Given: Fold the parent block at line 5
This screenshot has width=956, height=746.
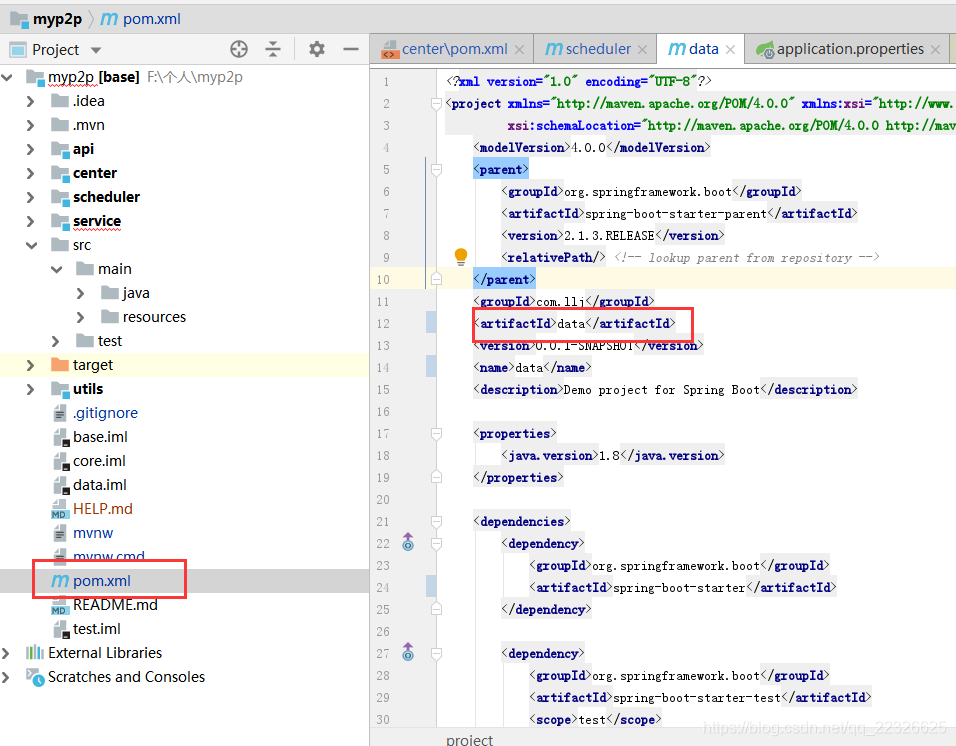Looking at the screenshot, I should [437, 169].
